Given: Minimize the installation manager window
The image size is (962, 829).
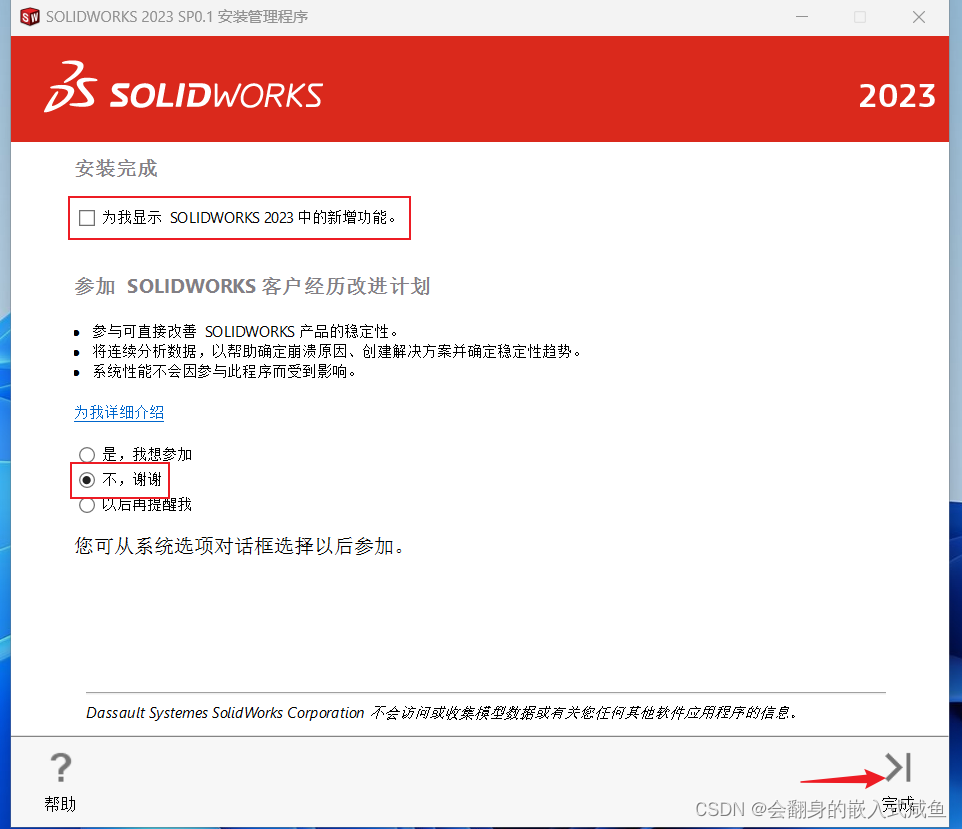Looking at the screenshot, I should tap(802, 17).
